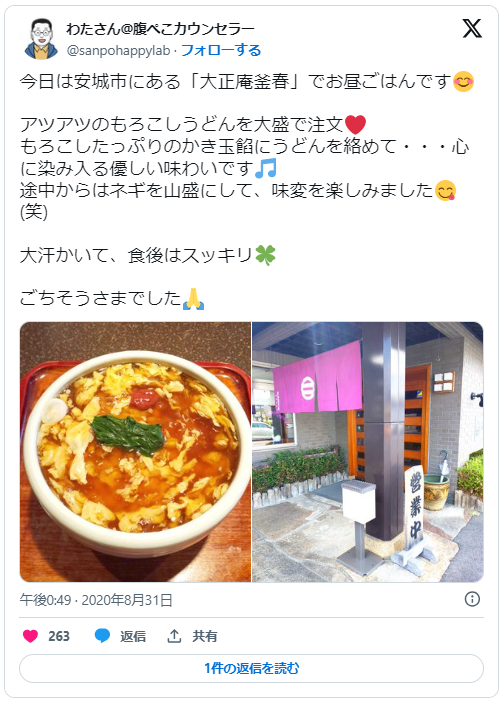Image resolution: width=504 pixels, height=706 pixels.
Task: Click the 返信 reply label
Action: [x=133, y=636]
